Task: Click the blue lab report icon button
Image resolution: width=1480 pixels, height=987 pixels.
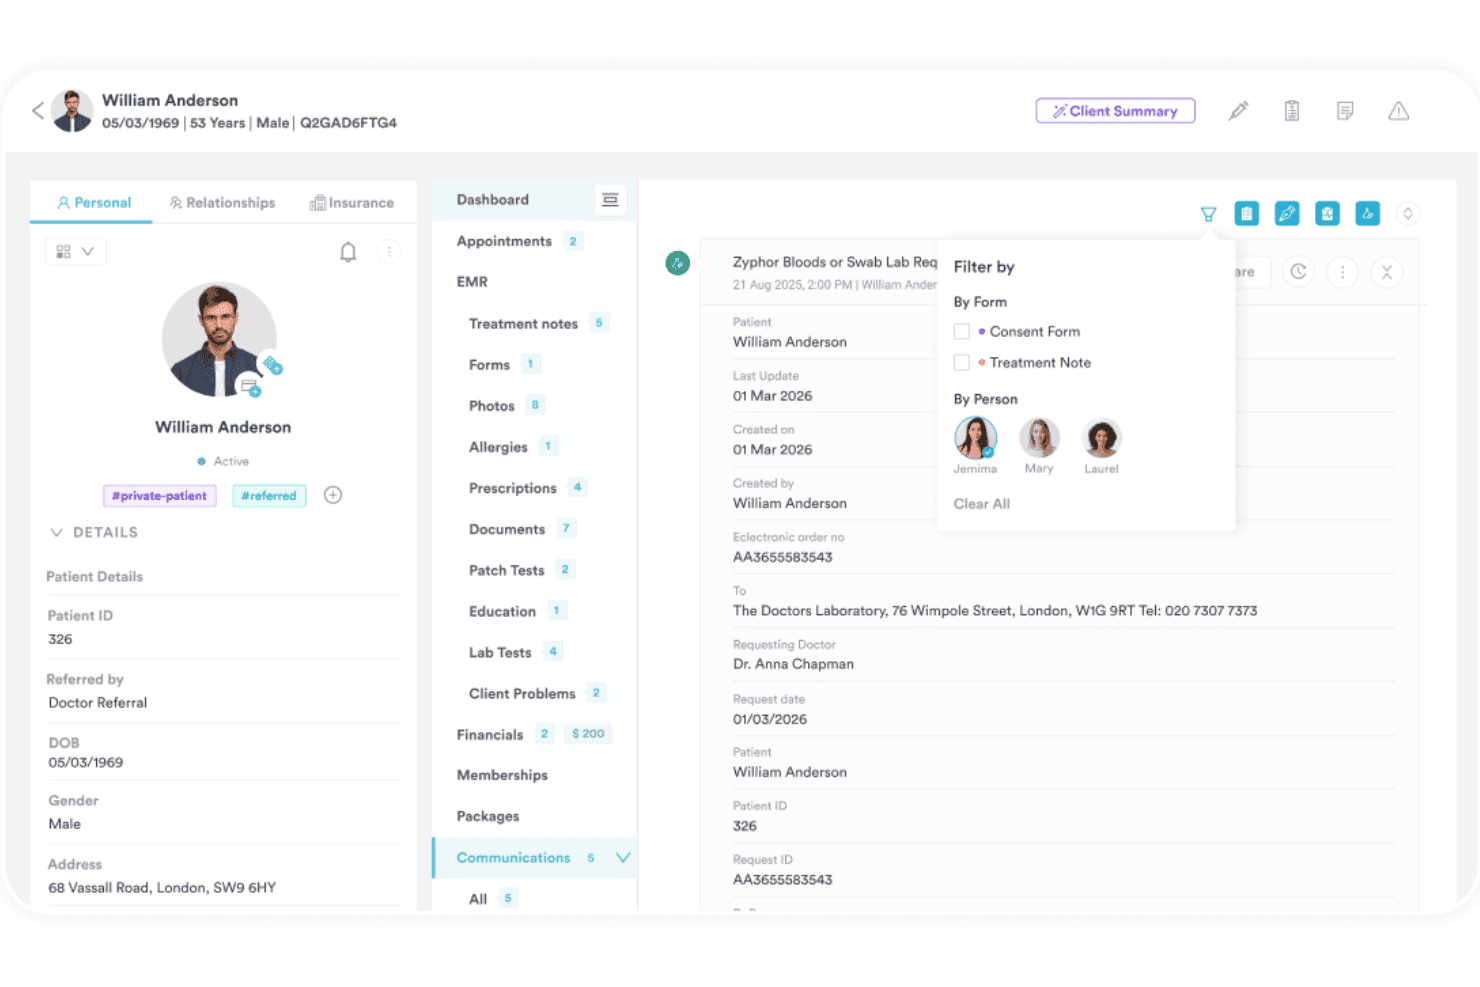Action: coord(1327,213)
